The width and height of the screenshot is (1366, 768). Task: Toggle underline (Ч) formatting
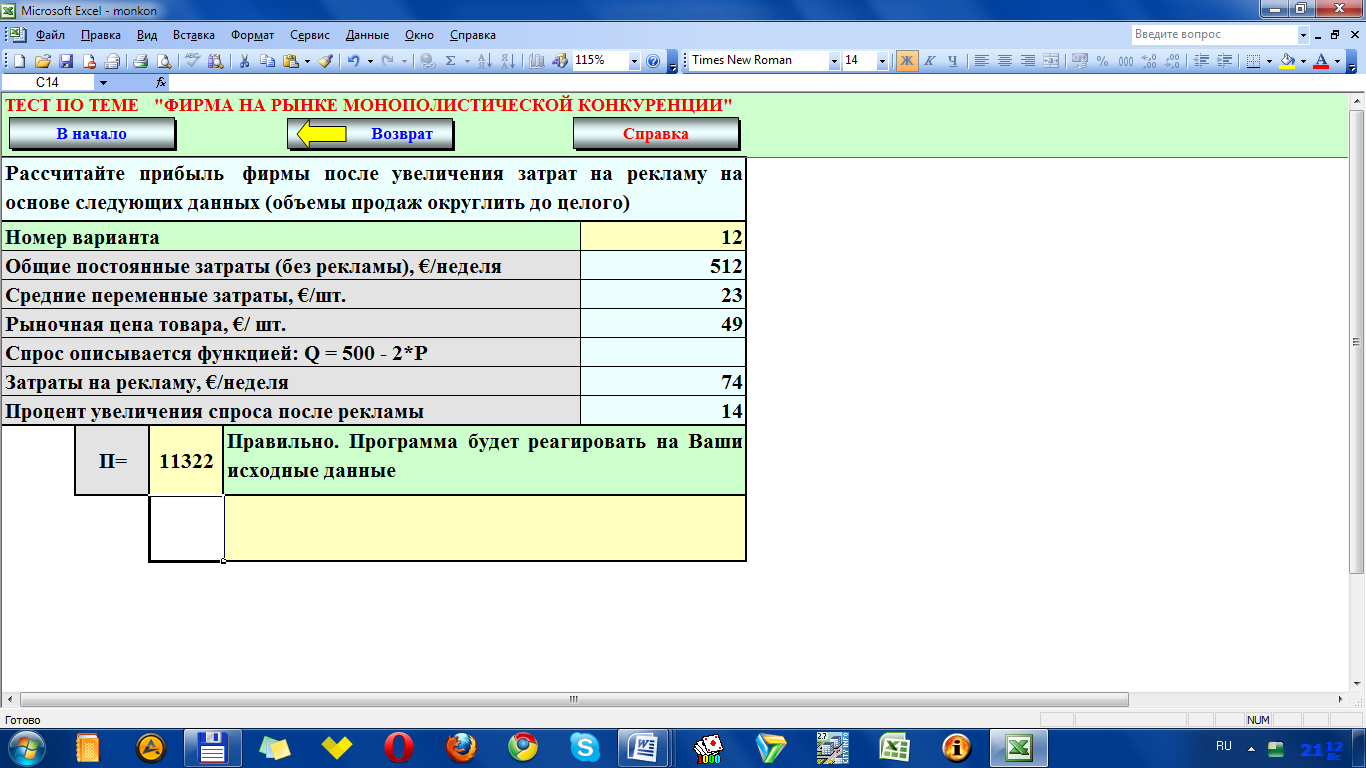pos(953,61)
